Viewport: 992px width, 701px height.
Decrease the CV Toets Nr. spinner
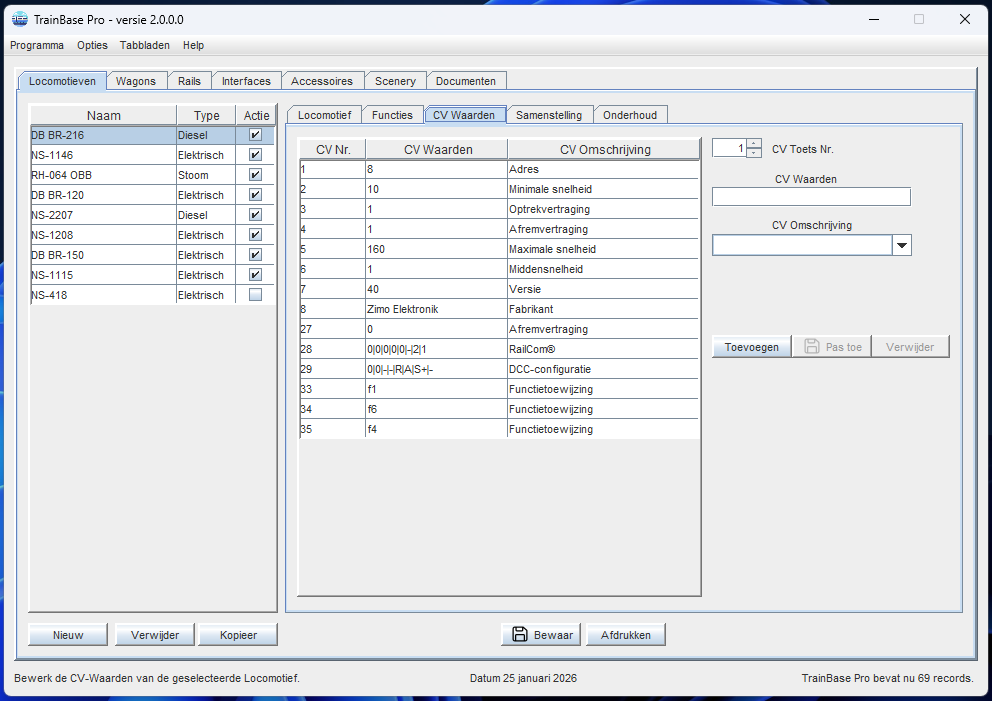[x=754, y=153]
